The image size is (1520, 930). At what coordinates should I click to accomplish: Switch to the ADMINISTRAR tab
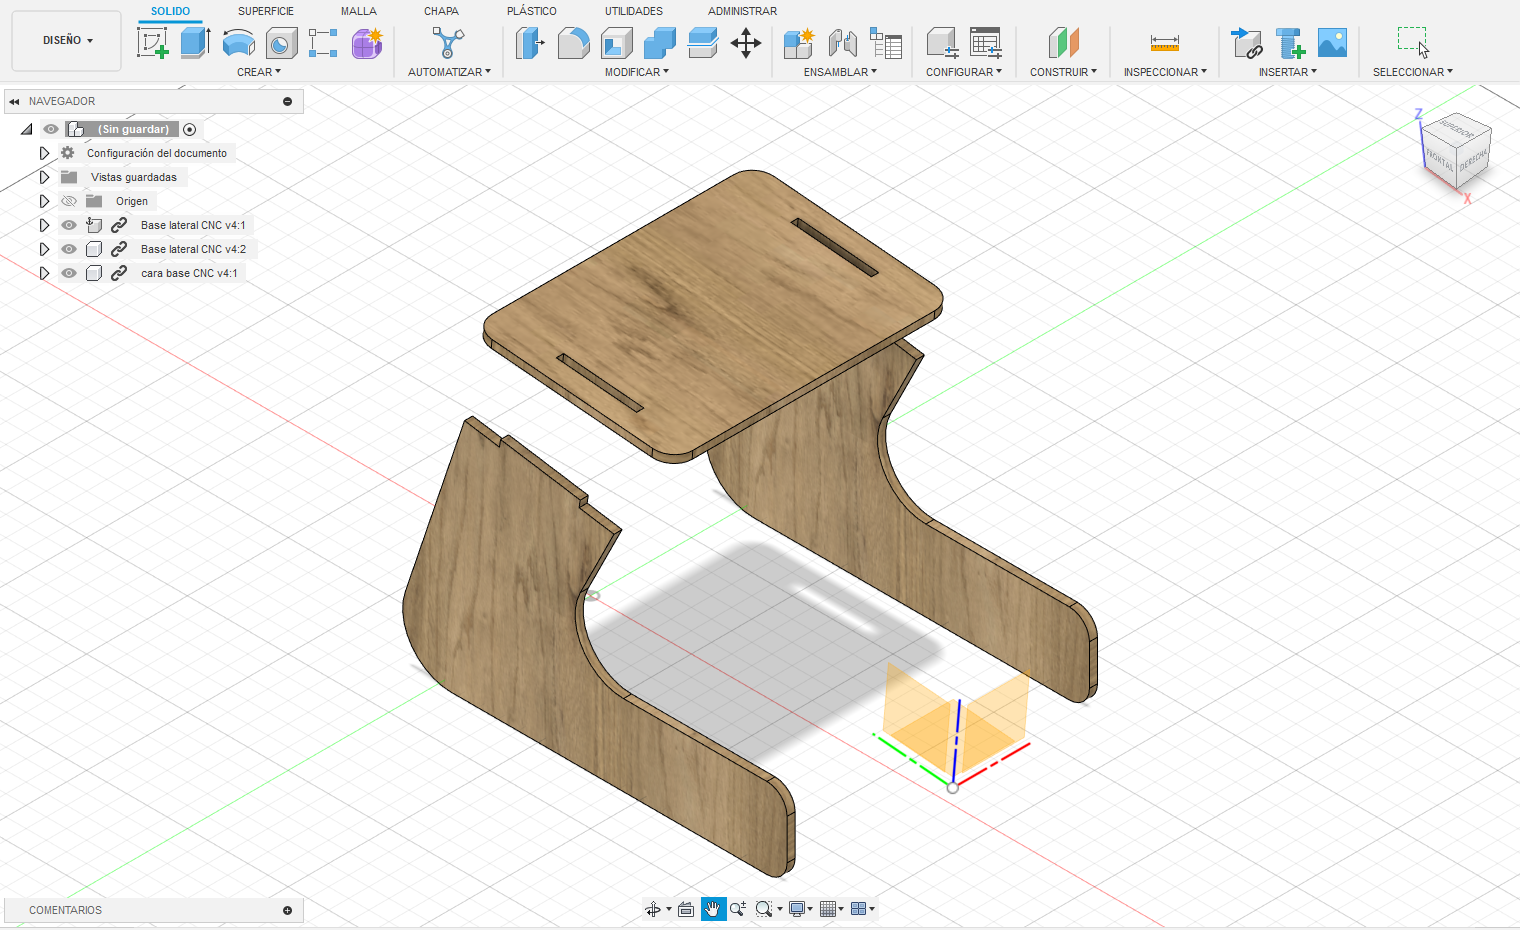742,11
